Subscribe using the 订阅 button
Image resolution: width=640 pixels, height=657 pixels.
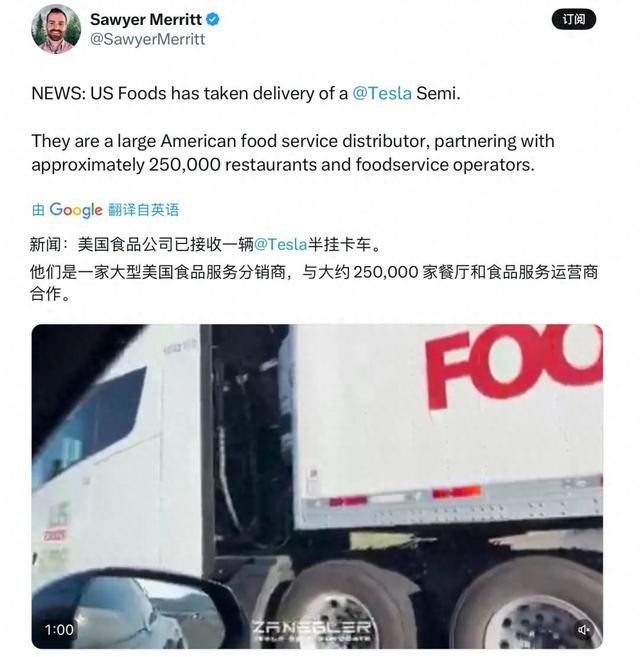coord(573,19)
